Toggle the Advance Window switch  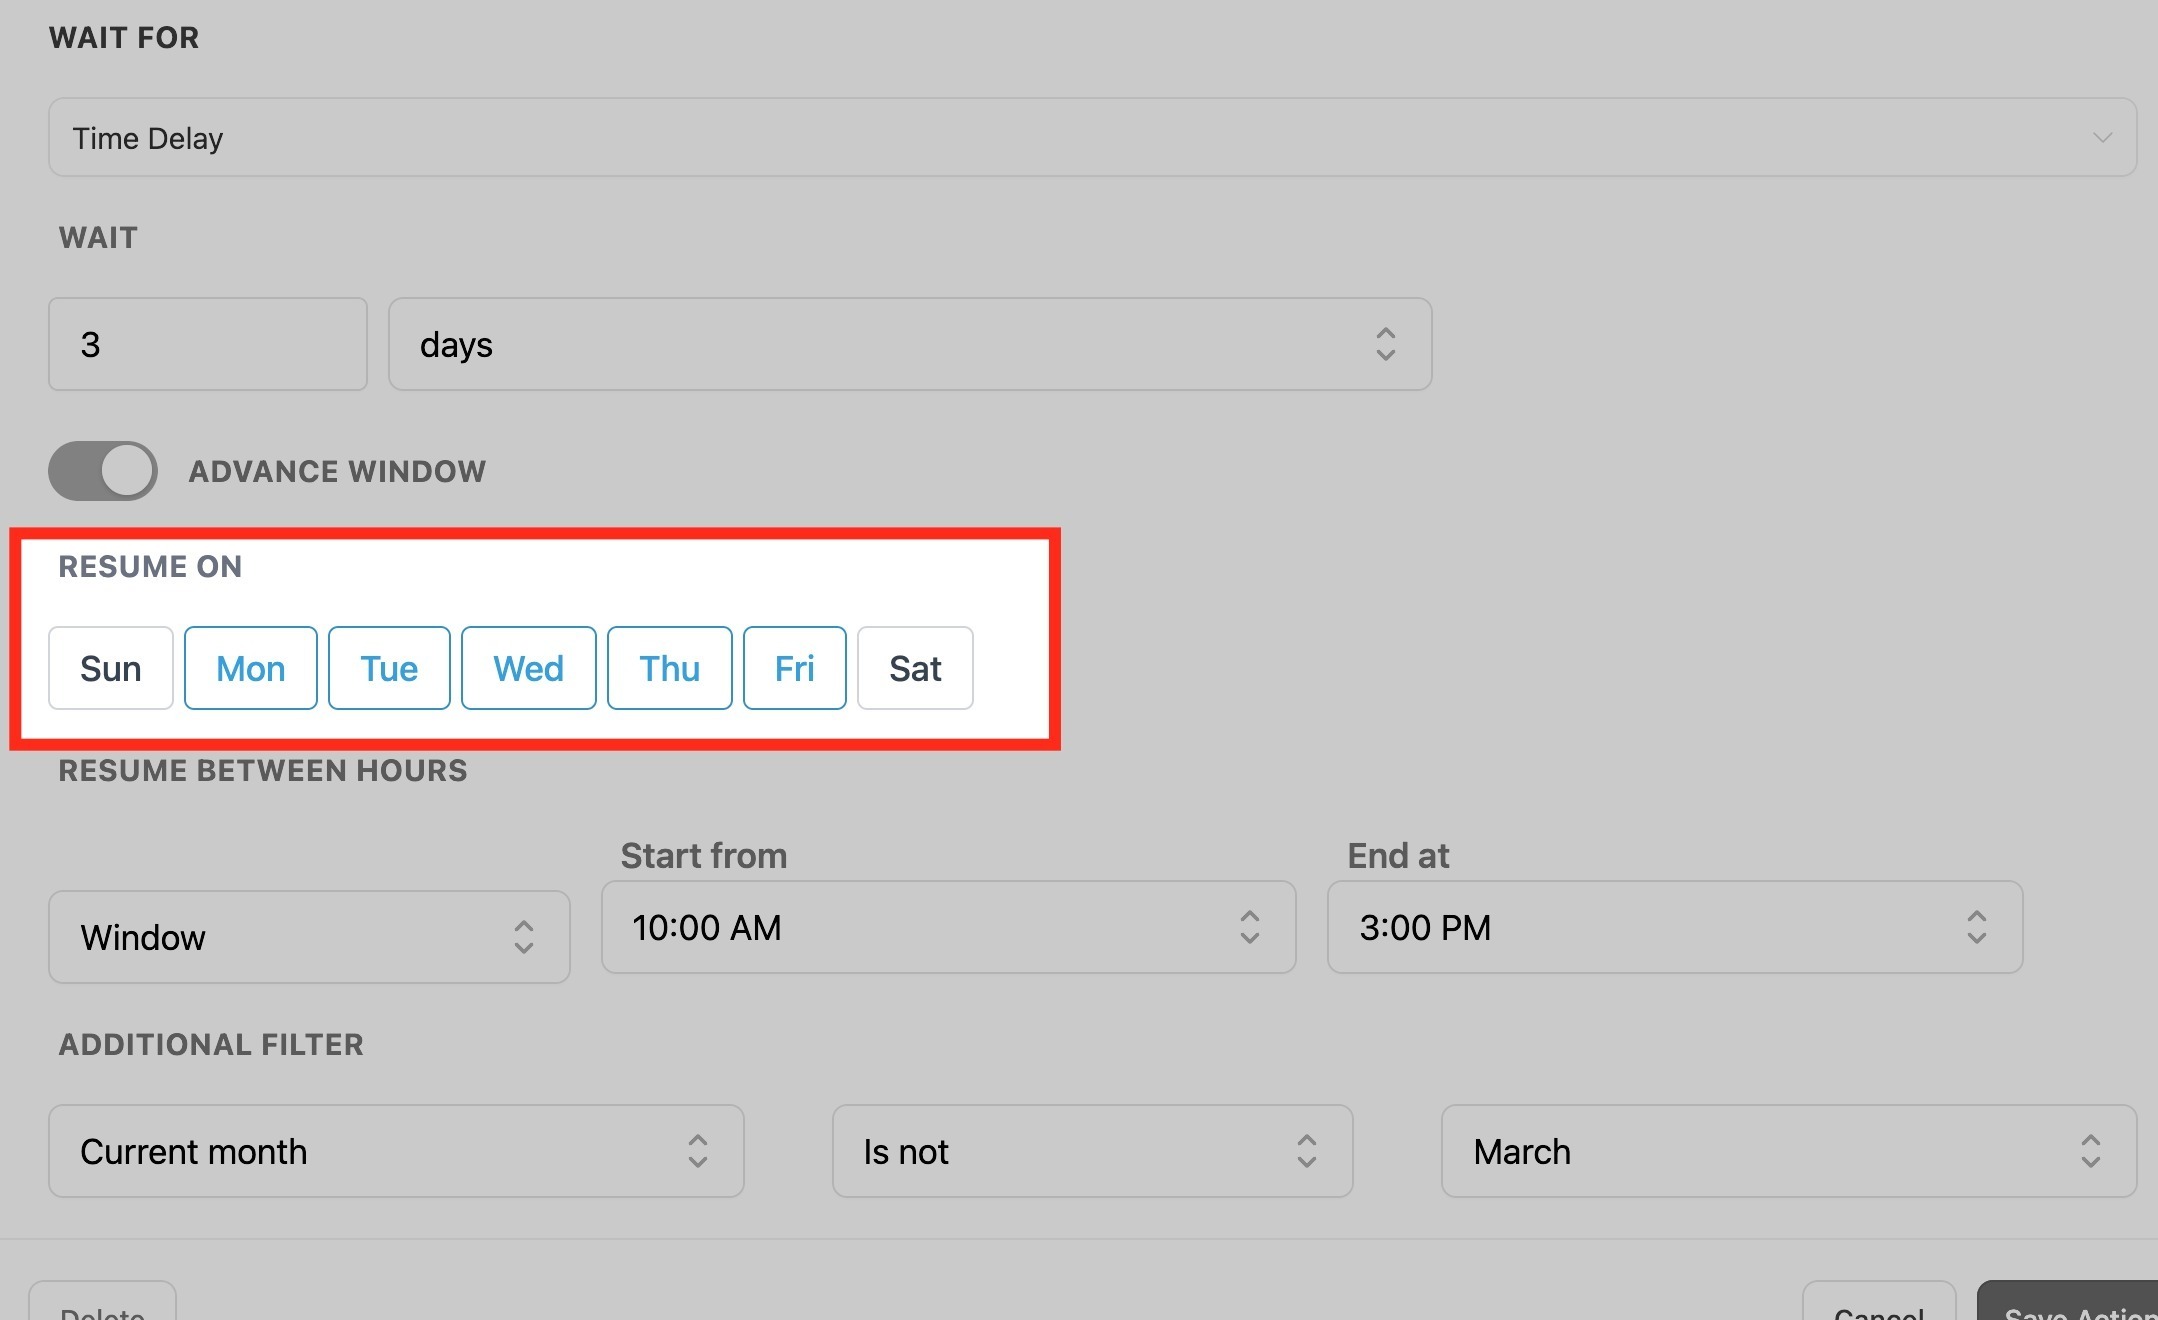click(x=103, y=470)
